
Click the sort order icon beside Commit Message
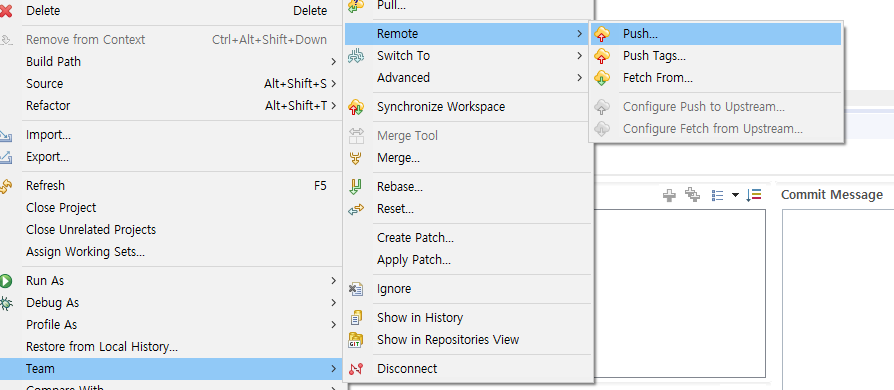click(x=754, y=195)
